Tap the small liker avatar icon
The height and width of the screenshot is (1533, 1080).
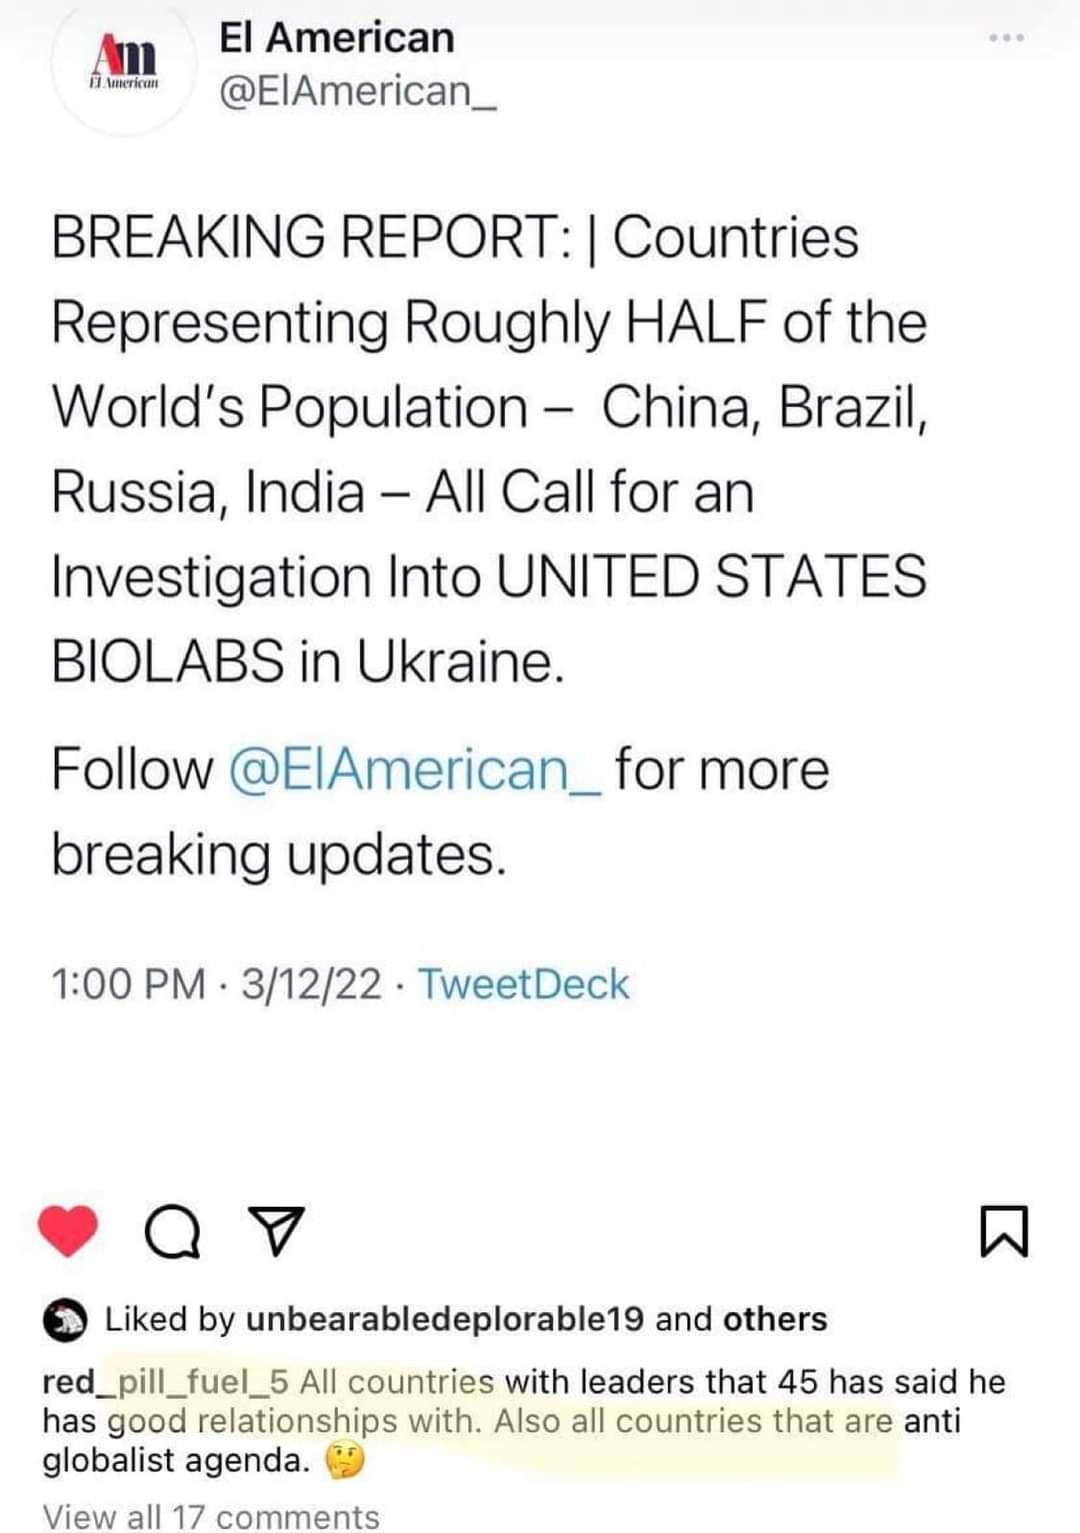pyautogui.click(x=65, y=1320)
